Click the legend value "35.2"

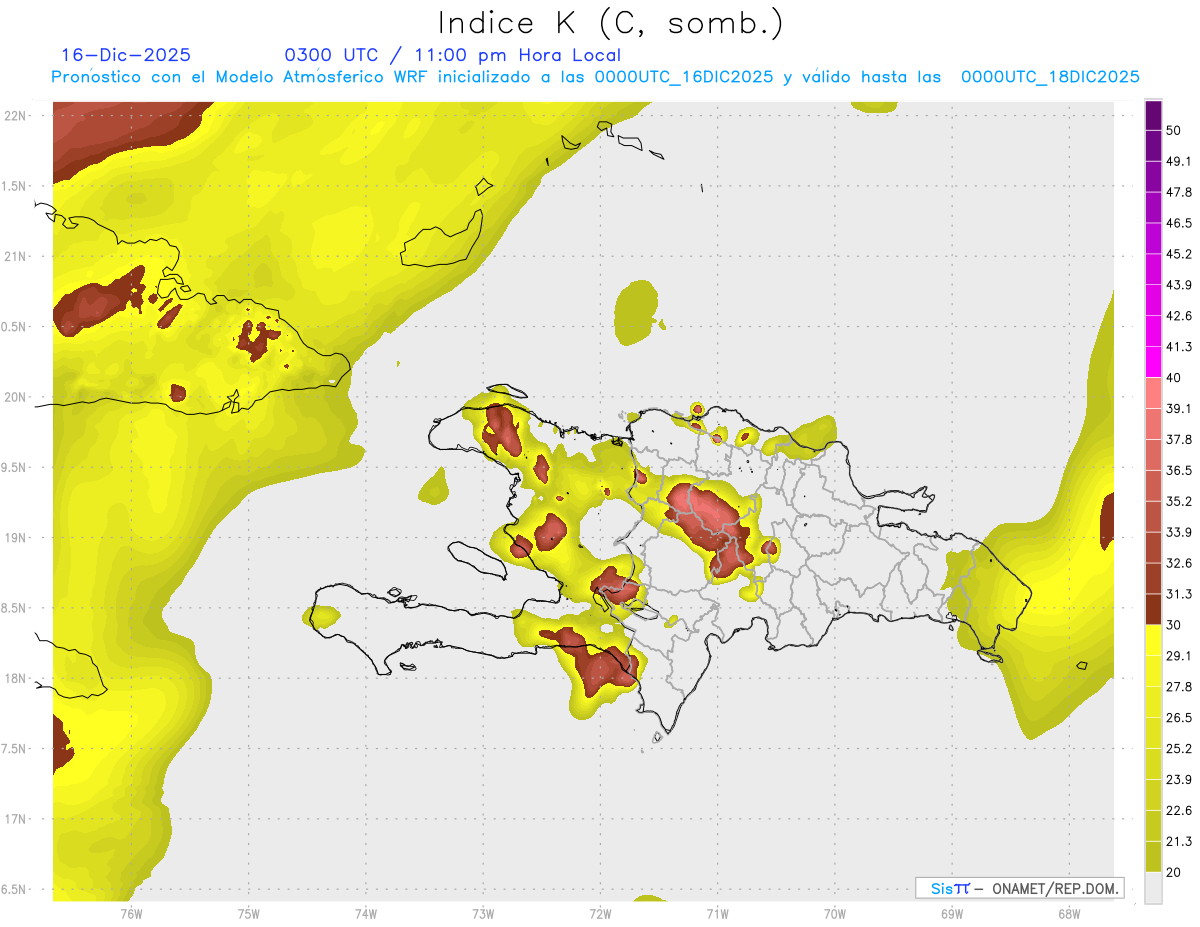1179,501
